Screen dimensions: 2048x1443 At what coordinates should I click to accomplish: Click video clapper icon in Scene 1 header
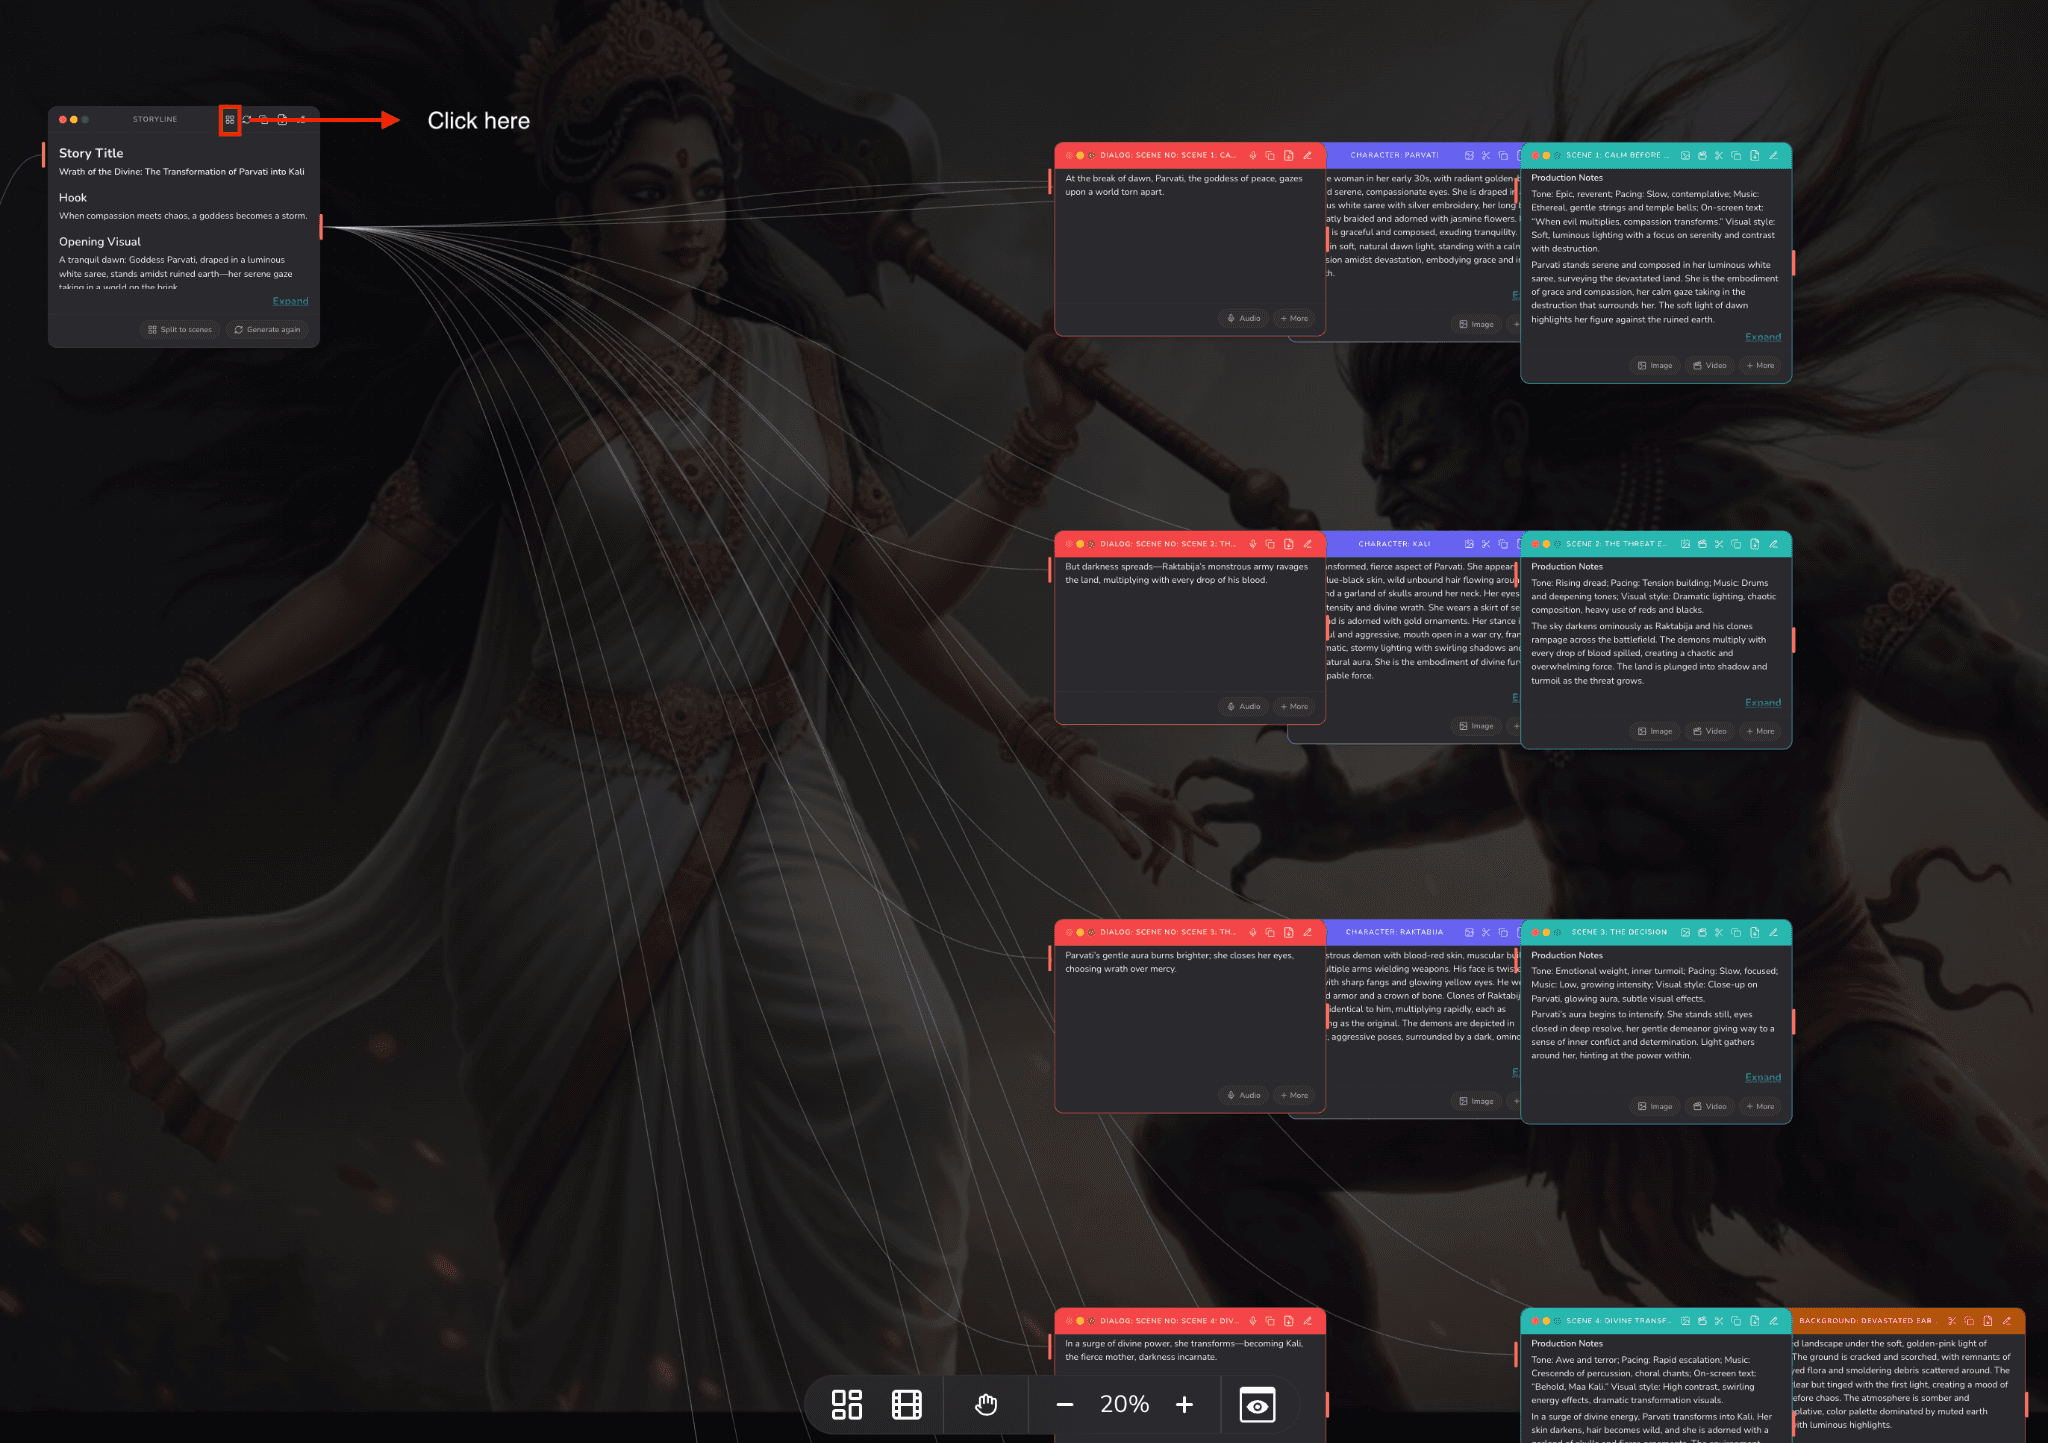click(1702, 155)
